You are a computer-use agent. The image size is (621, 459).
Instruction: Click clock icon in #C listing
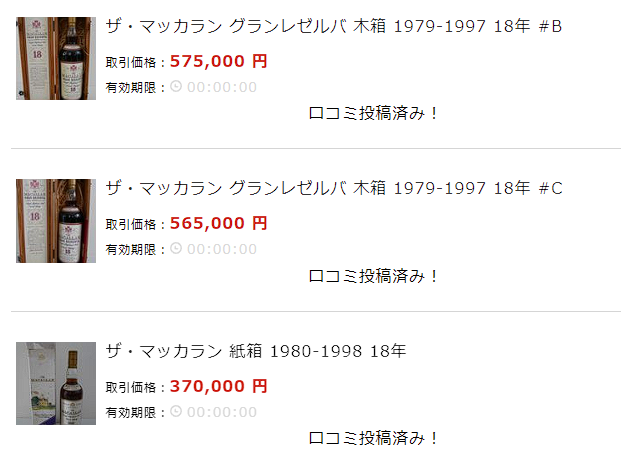176,249
